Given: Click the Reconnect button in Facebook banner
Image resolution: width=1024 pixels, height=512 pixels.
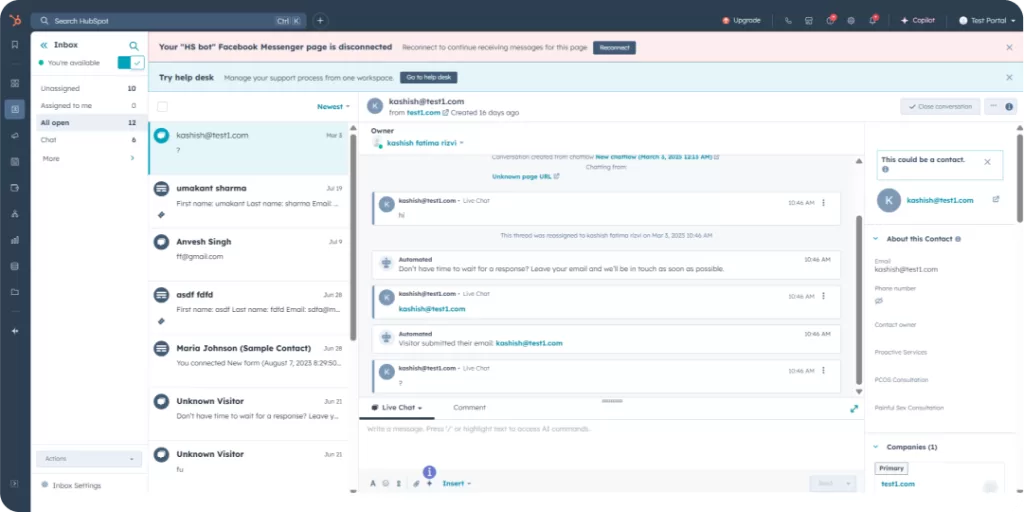Looking at the screenshot, I should (614, 48).
